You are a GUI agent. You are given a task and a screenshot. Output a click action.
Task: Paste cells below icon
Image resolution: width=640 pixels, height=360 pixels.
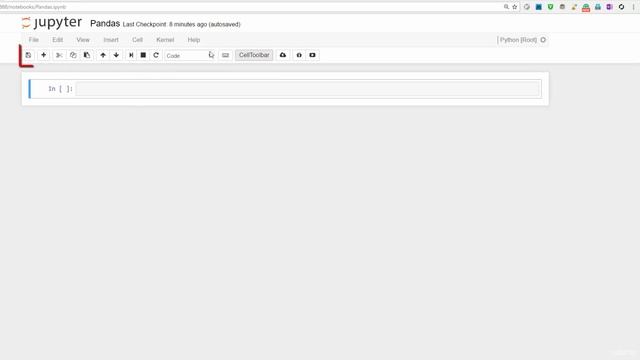(87, 55)
